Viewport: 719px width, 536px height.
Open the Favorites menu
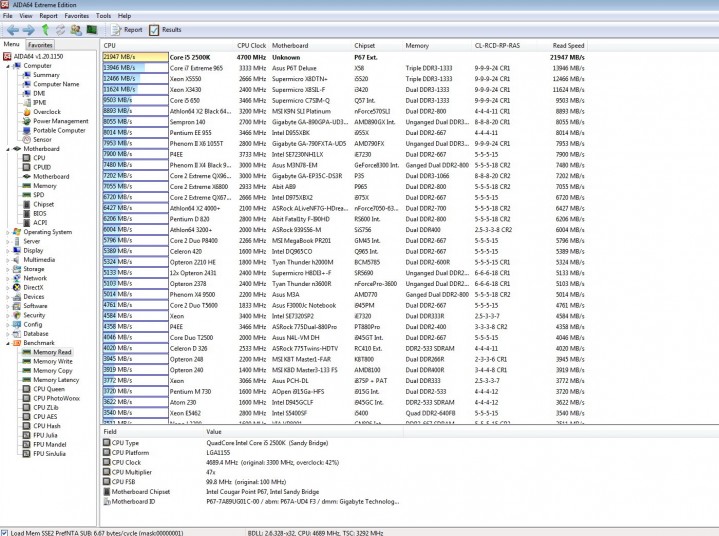[x=77, y=16]
